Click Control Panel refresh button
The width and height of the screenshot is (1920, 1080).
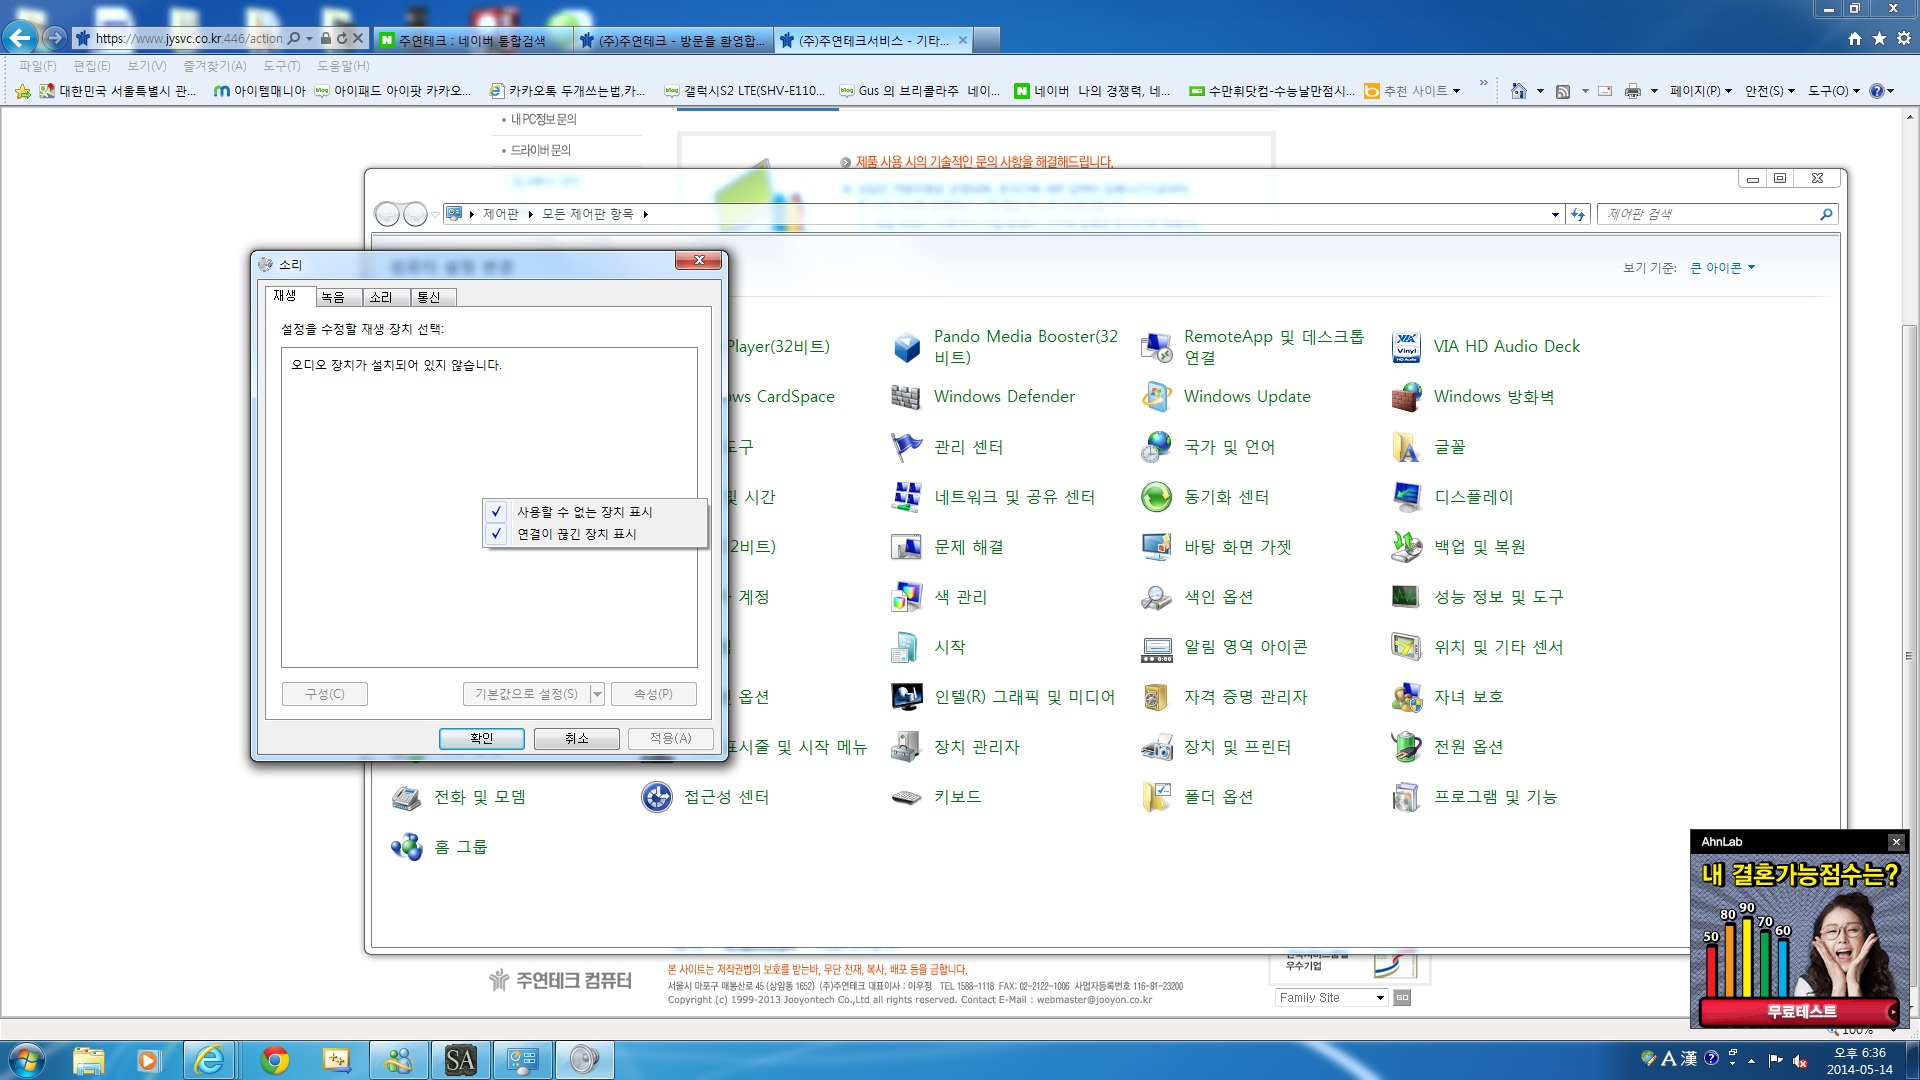pyautogui.click(x=1578, y=215)
